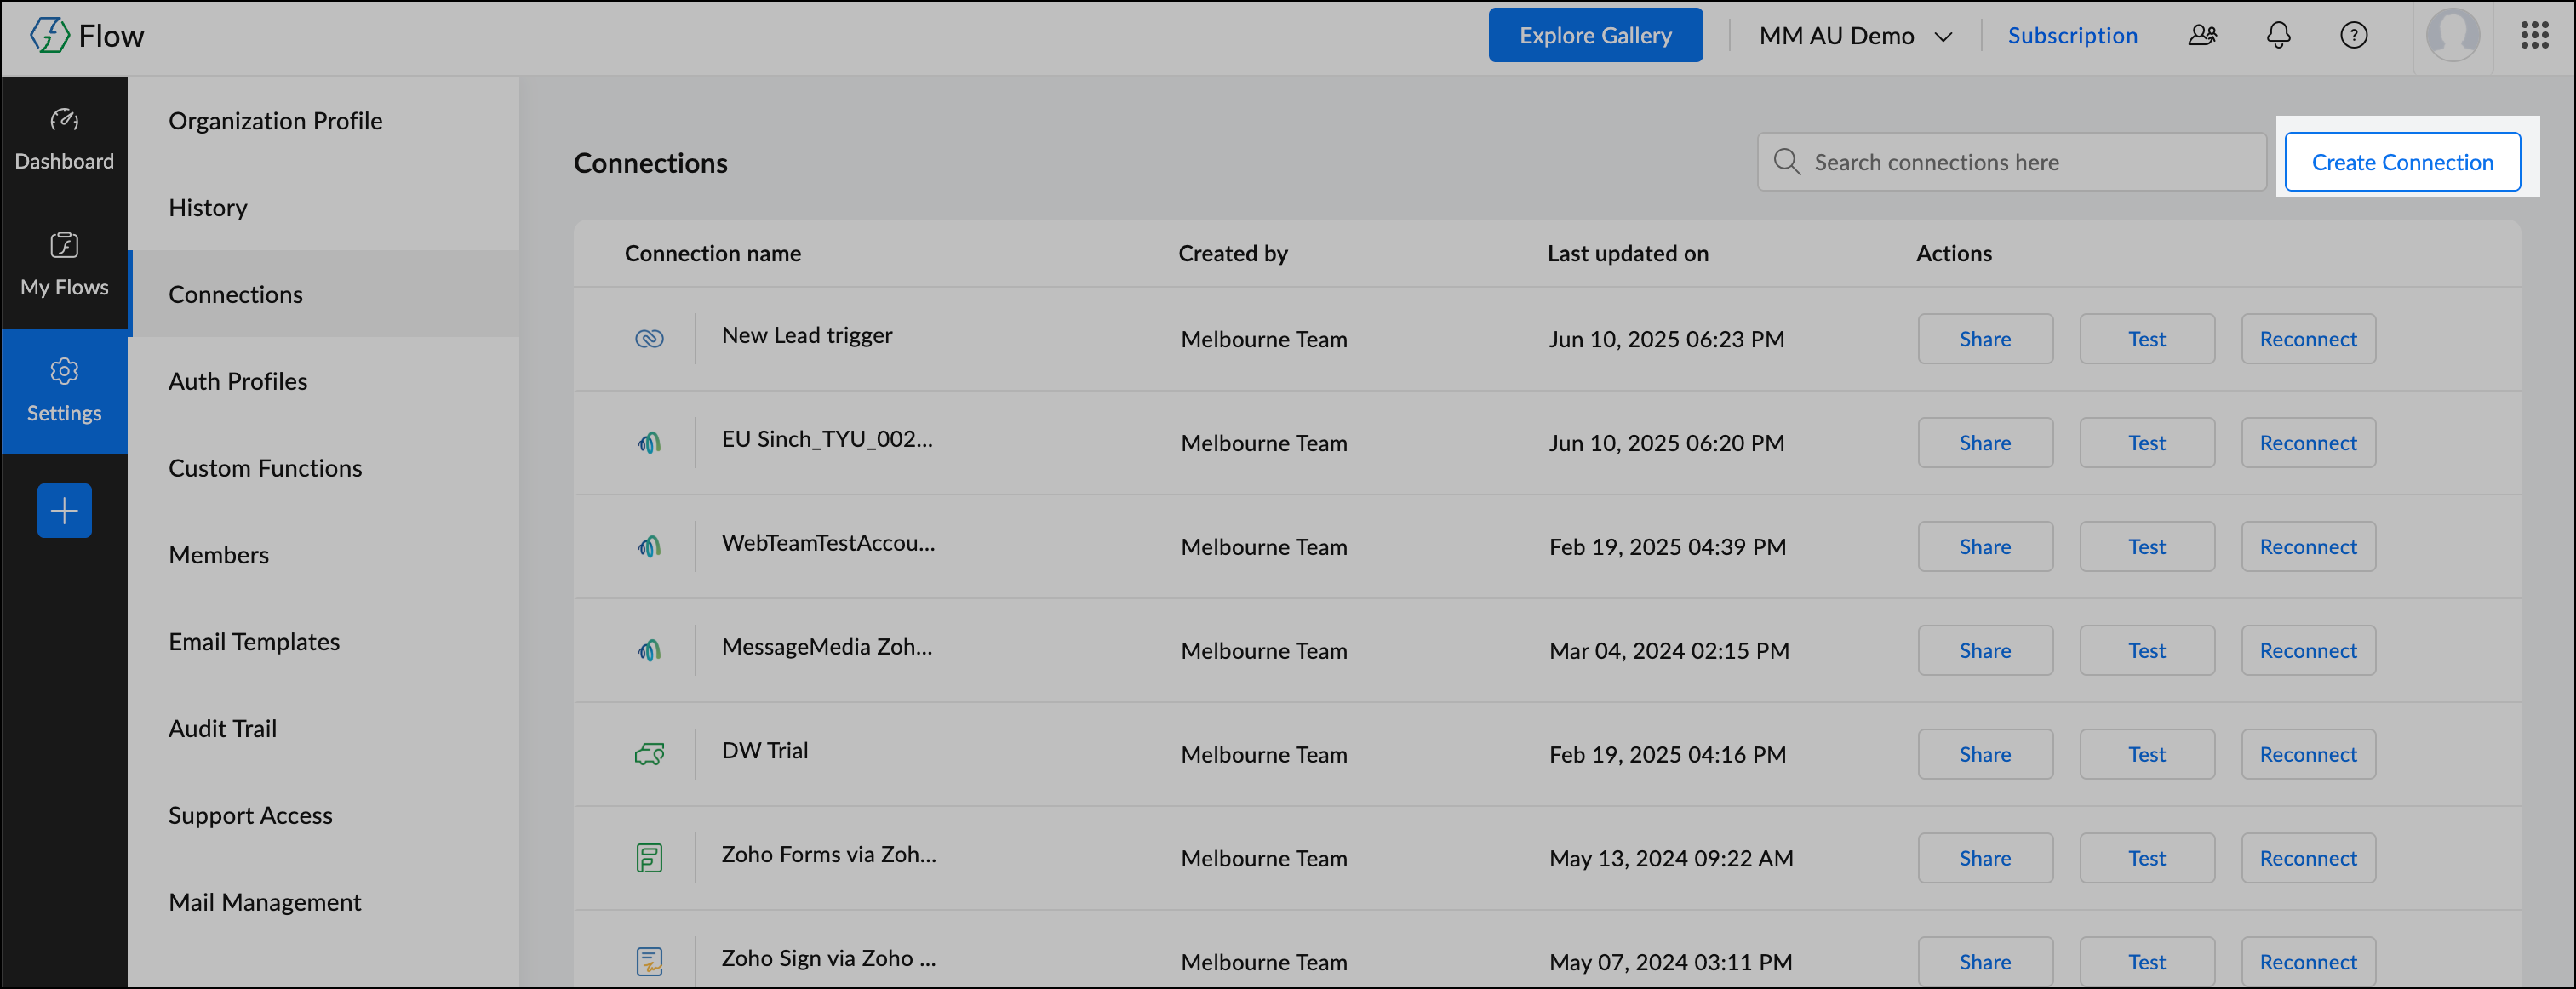Select Auth Profiles in the settings menu
Viewport: 2576px width, 989px height.
[238, 380]
